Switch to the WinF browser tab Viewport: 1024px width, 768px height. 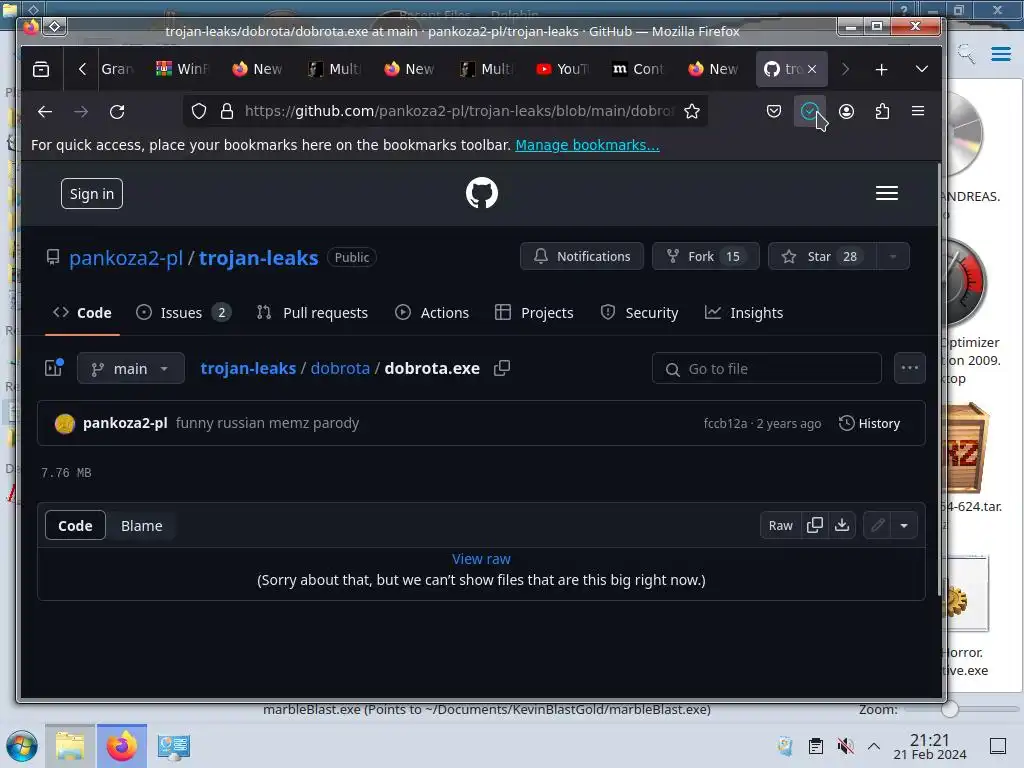[x=182, y=69]
